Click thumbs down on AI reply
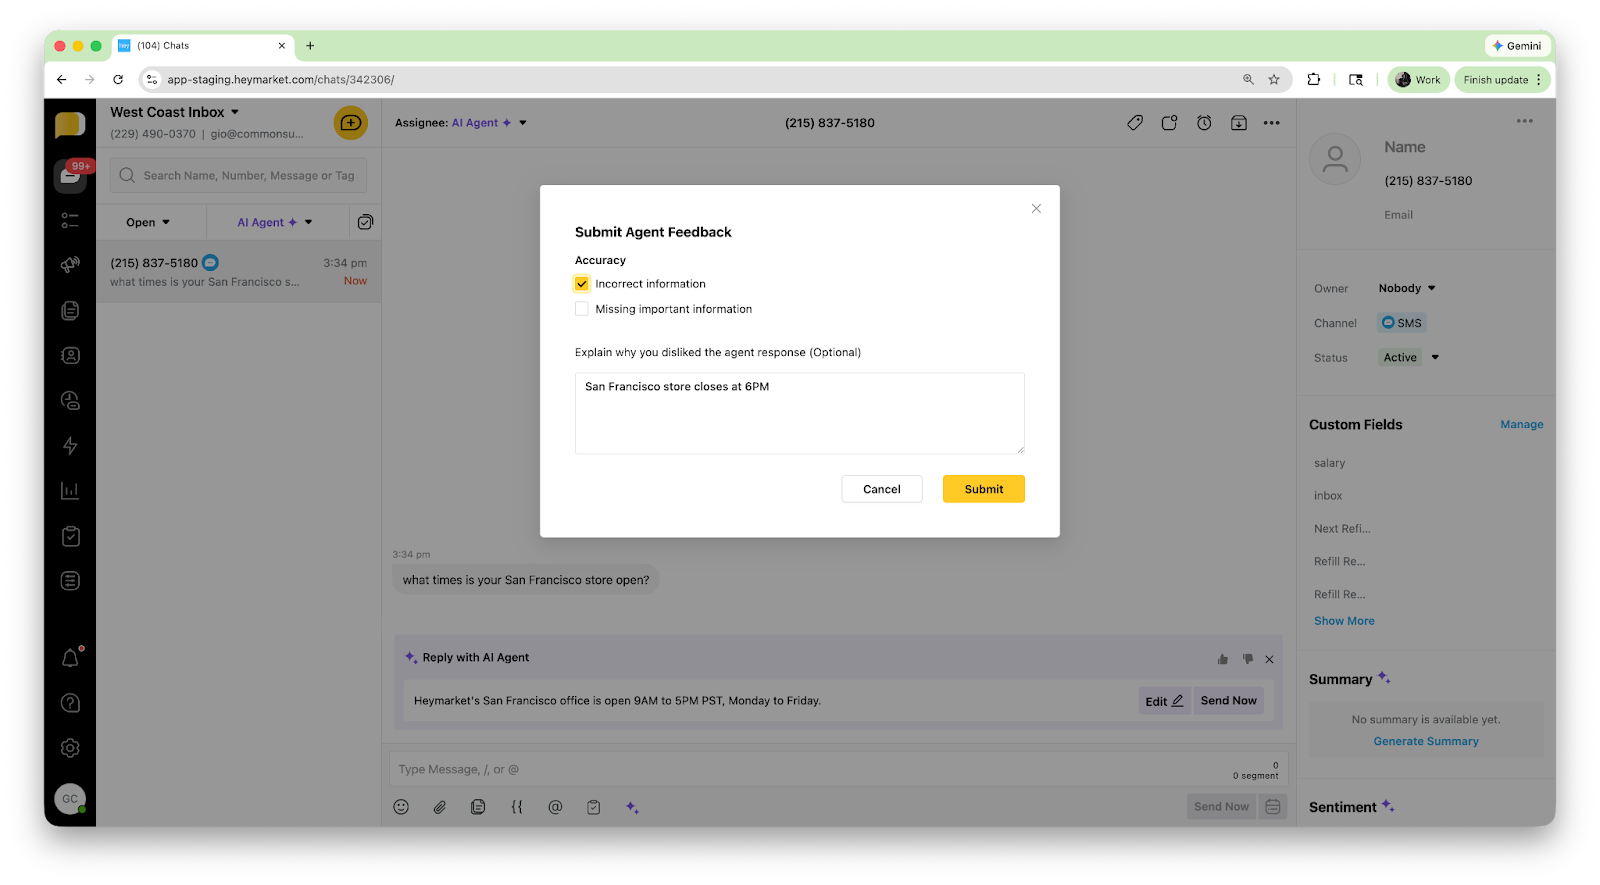Viewport: 1600px width, 885px height. pos(1247,659)
